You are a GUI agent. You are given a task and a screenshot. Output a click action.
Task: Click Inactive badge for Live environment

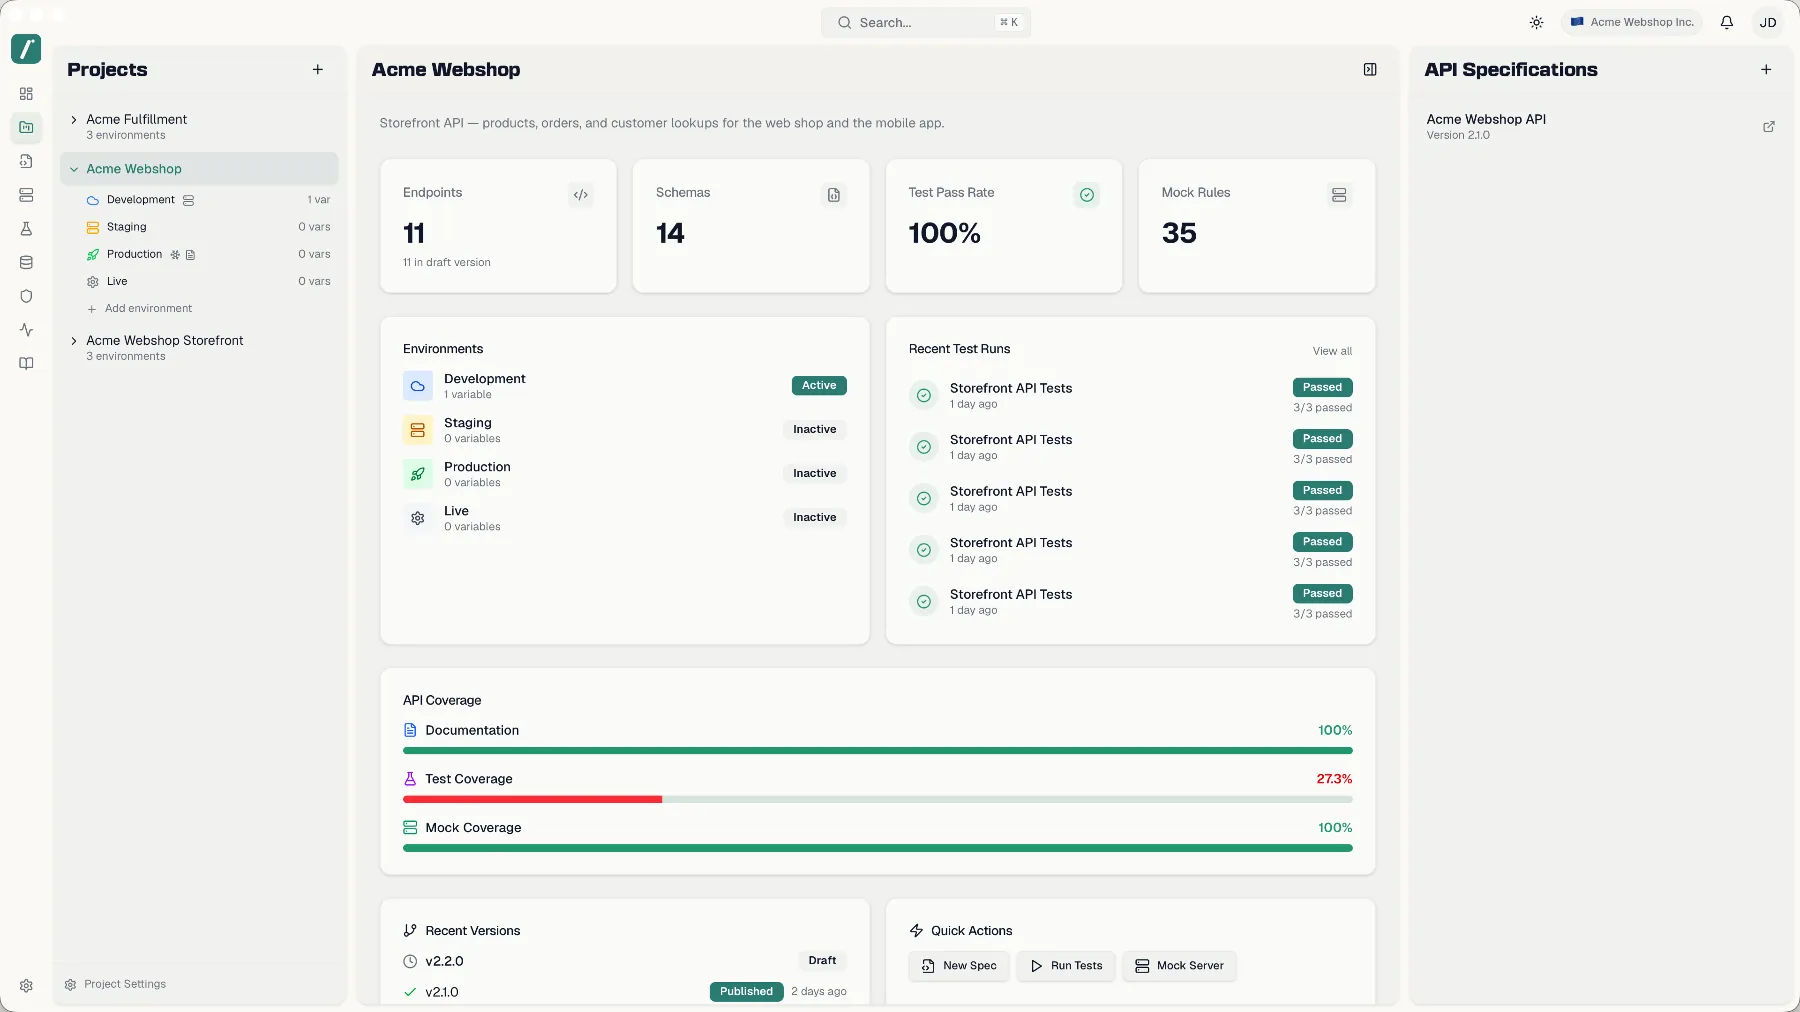[815, 518]
